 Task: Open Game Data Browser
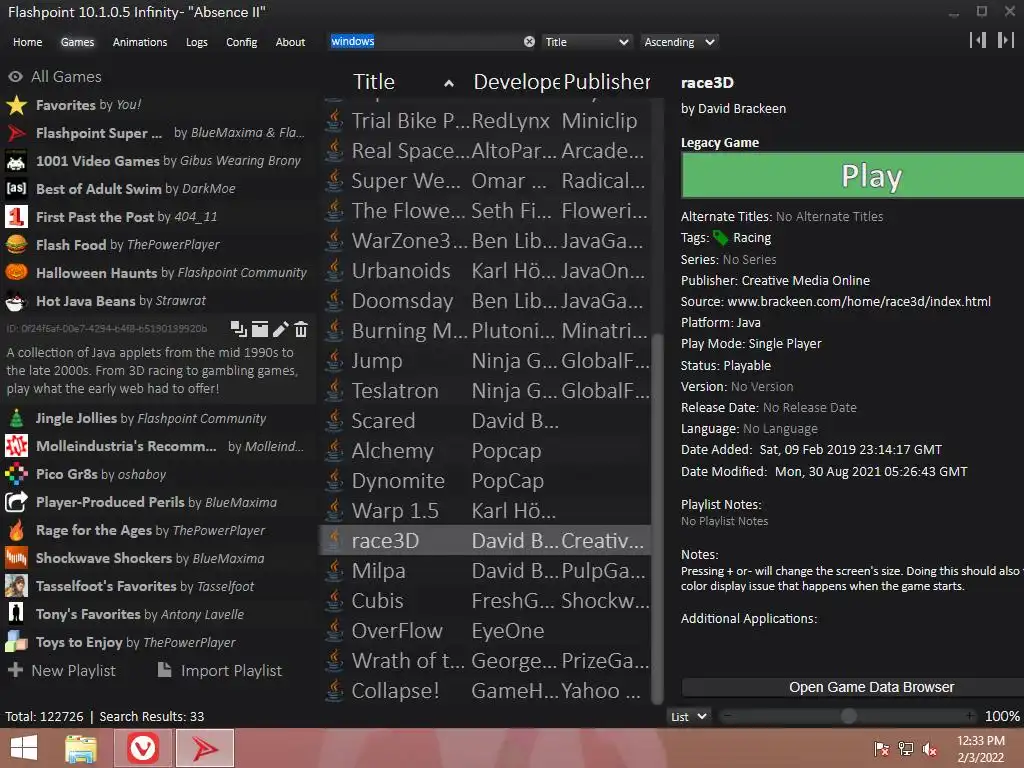click(852, 687)
